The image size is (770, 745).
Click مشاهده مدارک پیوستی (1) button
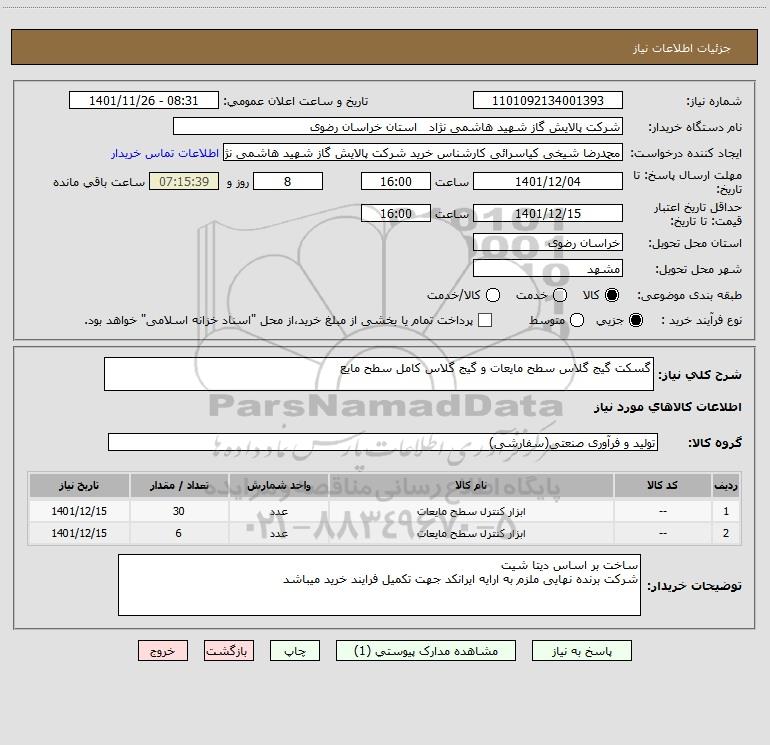pyautogui.click(x=426, y=651)
